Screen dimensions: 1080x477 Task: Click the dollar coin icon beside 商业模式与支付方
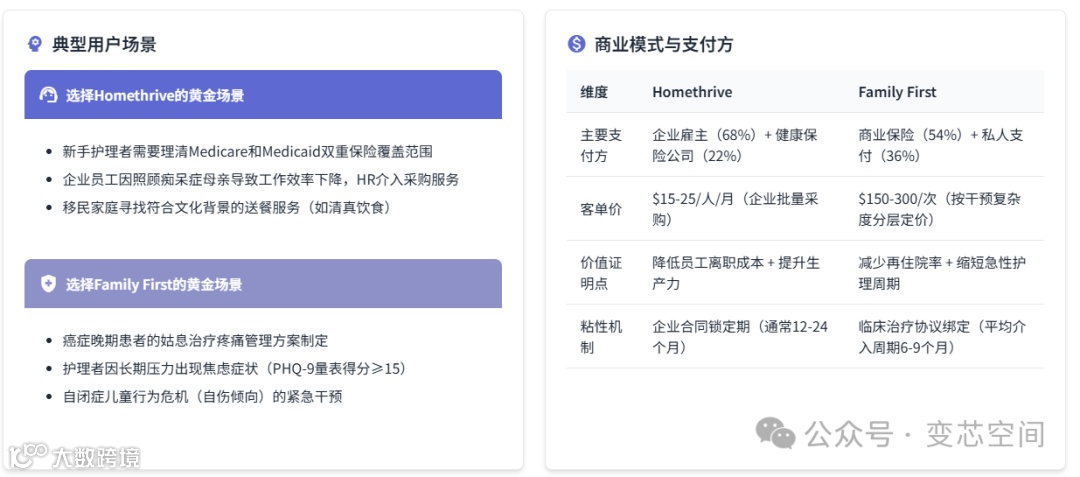[x=576, y=44]
